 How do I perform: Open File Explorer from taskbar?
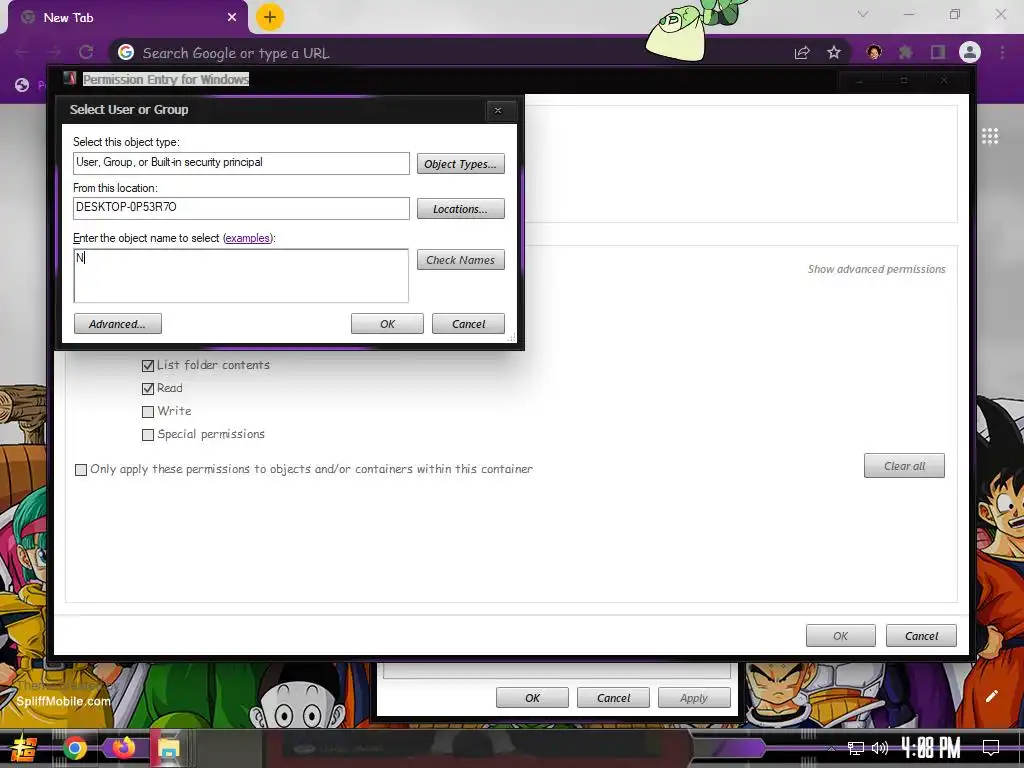168,748
